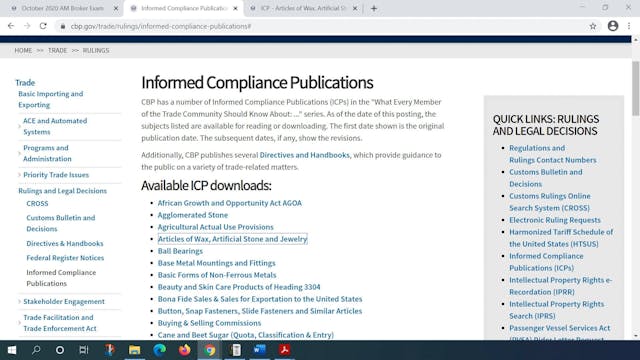This screenshot has width=640, height=360.
Task: Open Rulings and Legal Decisions sidebar link
Action: 62,191
